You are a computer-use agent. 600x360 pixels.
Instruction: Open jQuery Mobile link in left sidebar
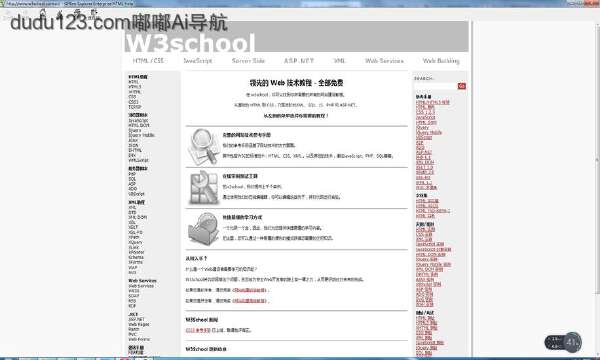(x=142, y=135)
